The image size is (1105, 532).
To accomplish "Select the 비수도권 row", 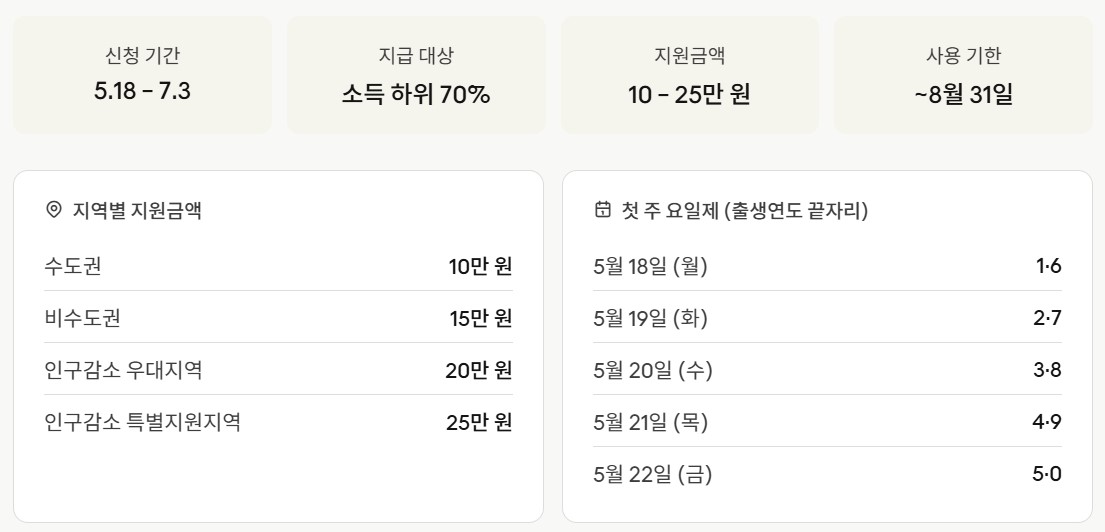I will 278,318.
